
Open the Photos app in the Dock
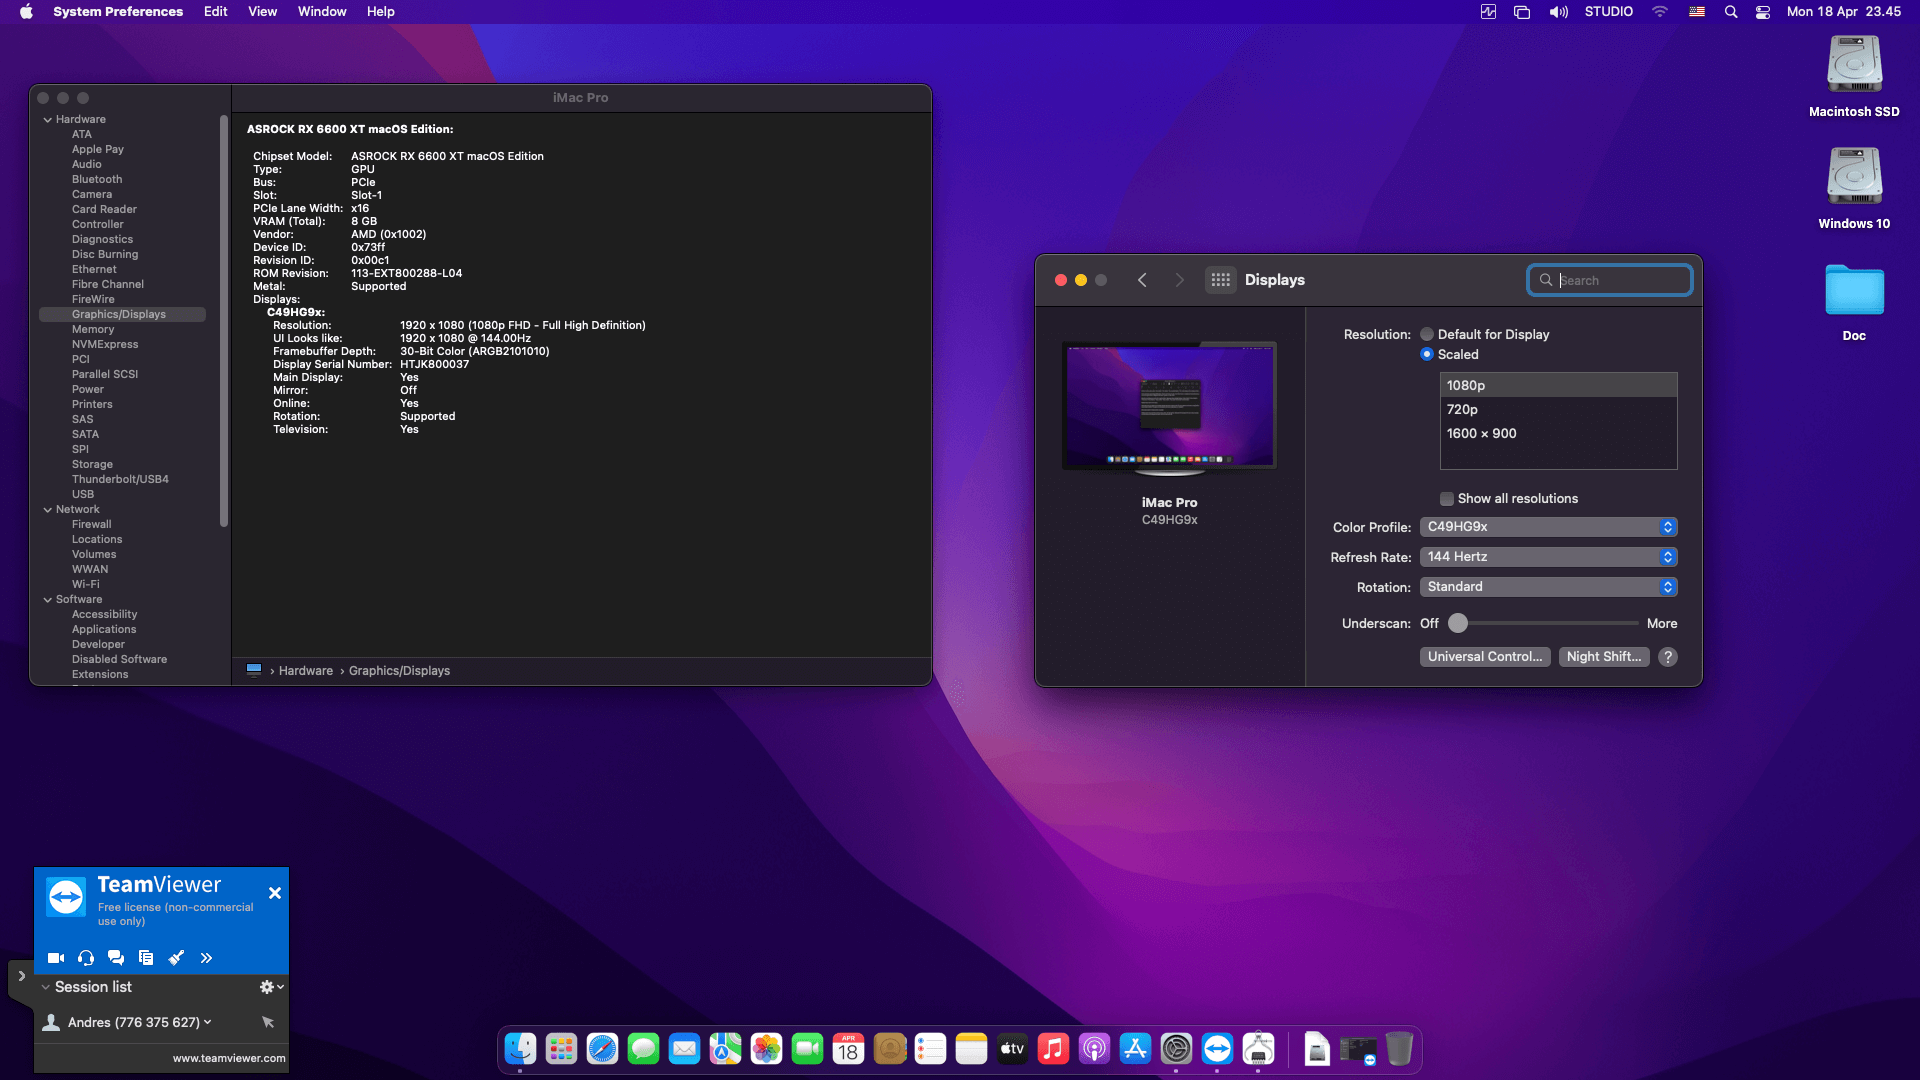click(x=766, y=1048)
